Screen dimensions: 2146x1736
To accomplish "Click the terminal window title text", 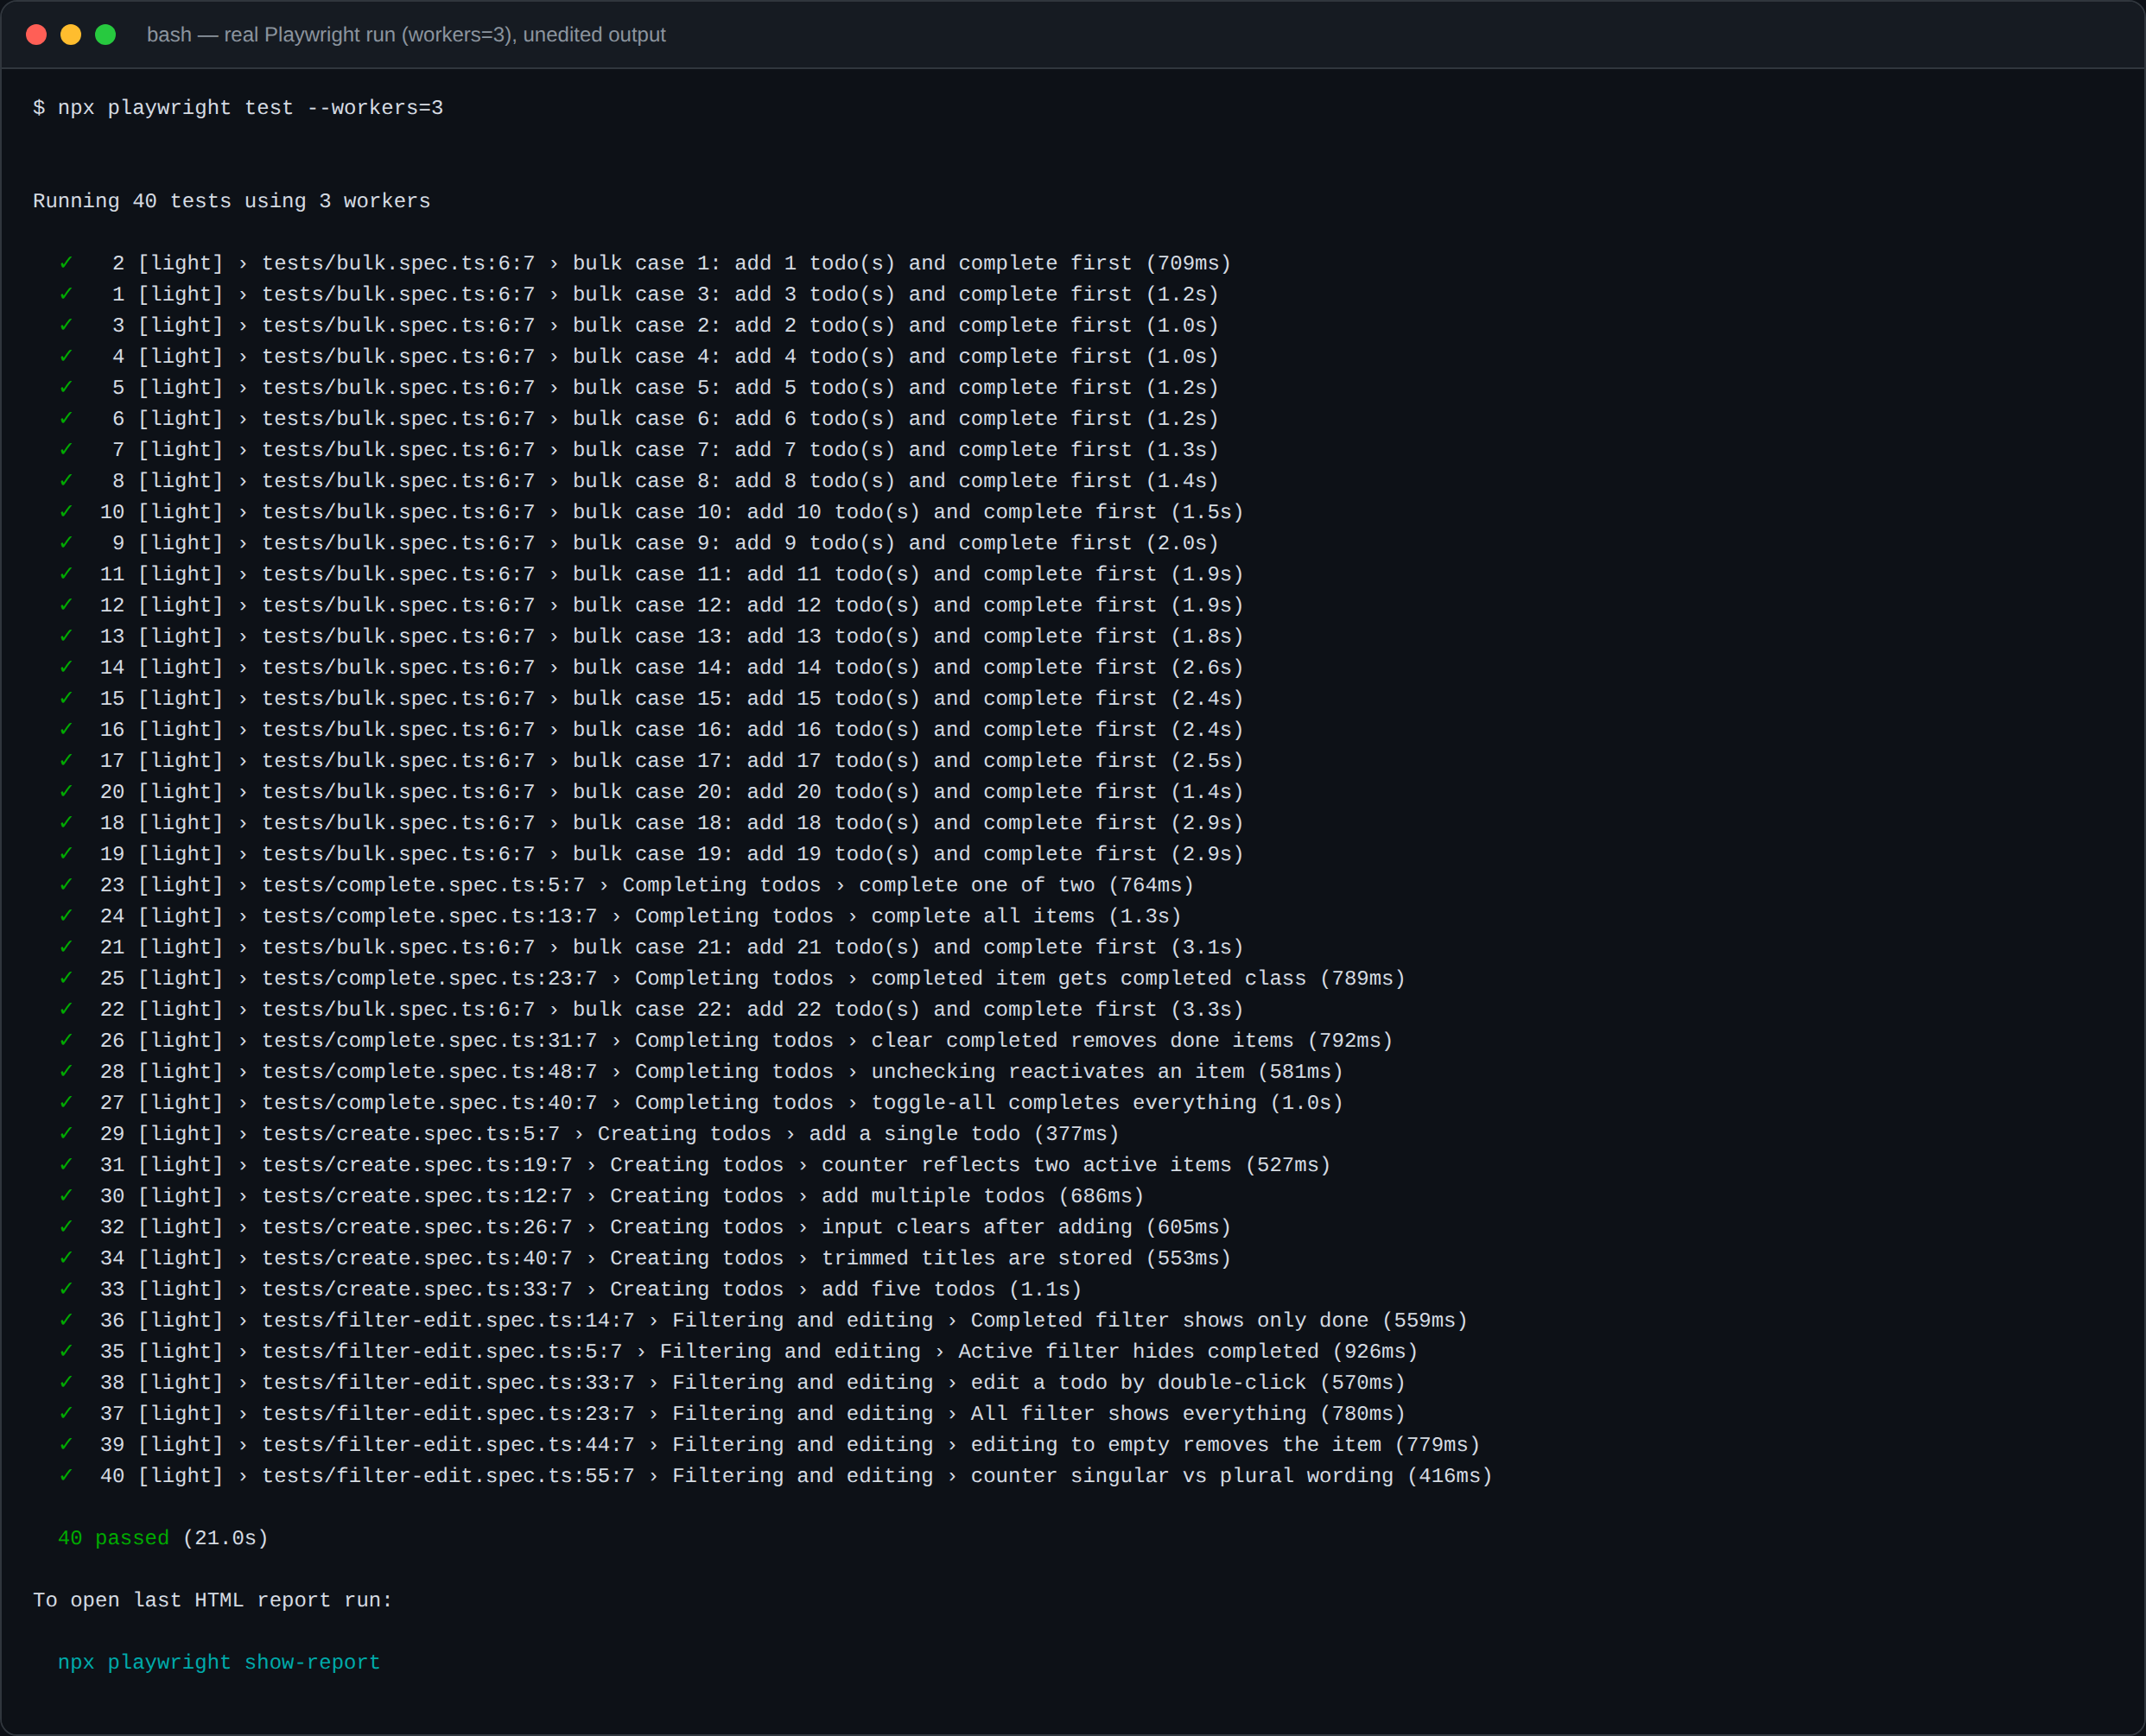I will (406, 35).
